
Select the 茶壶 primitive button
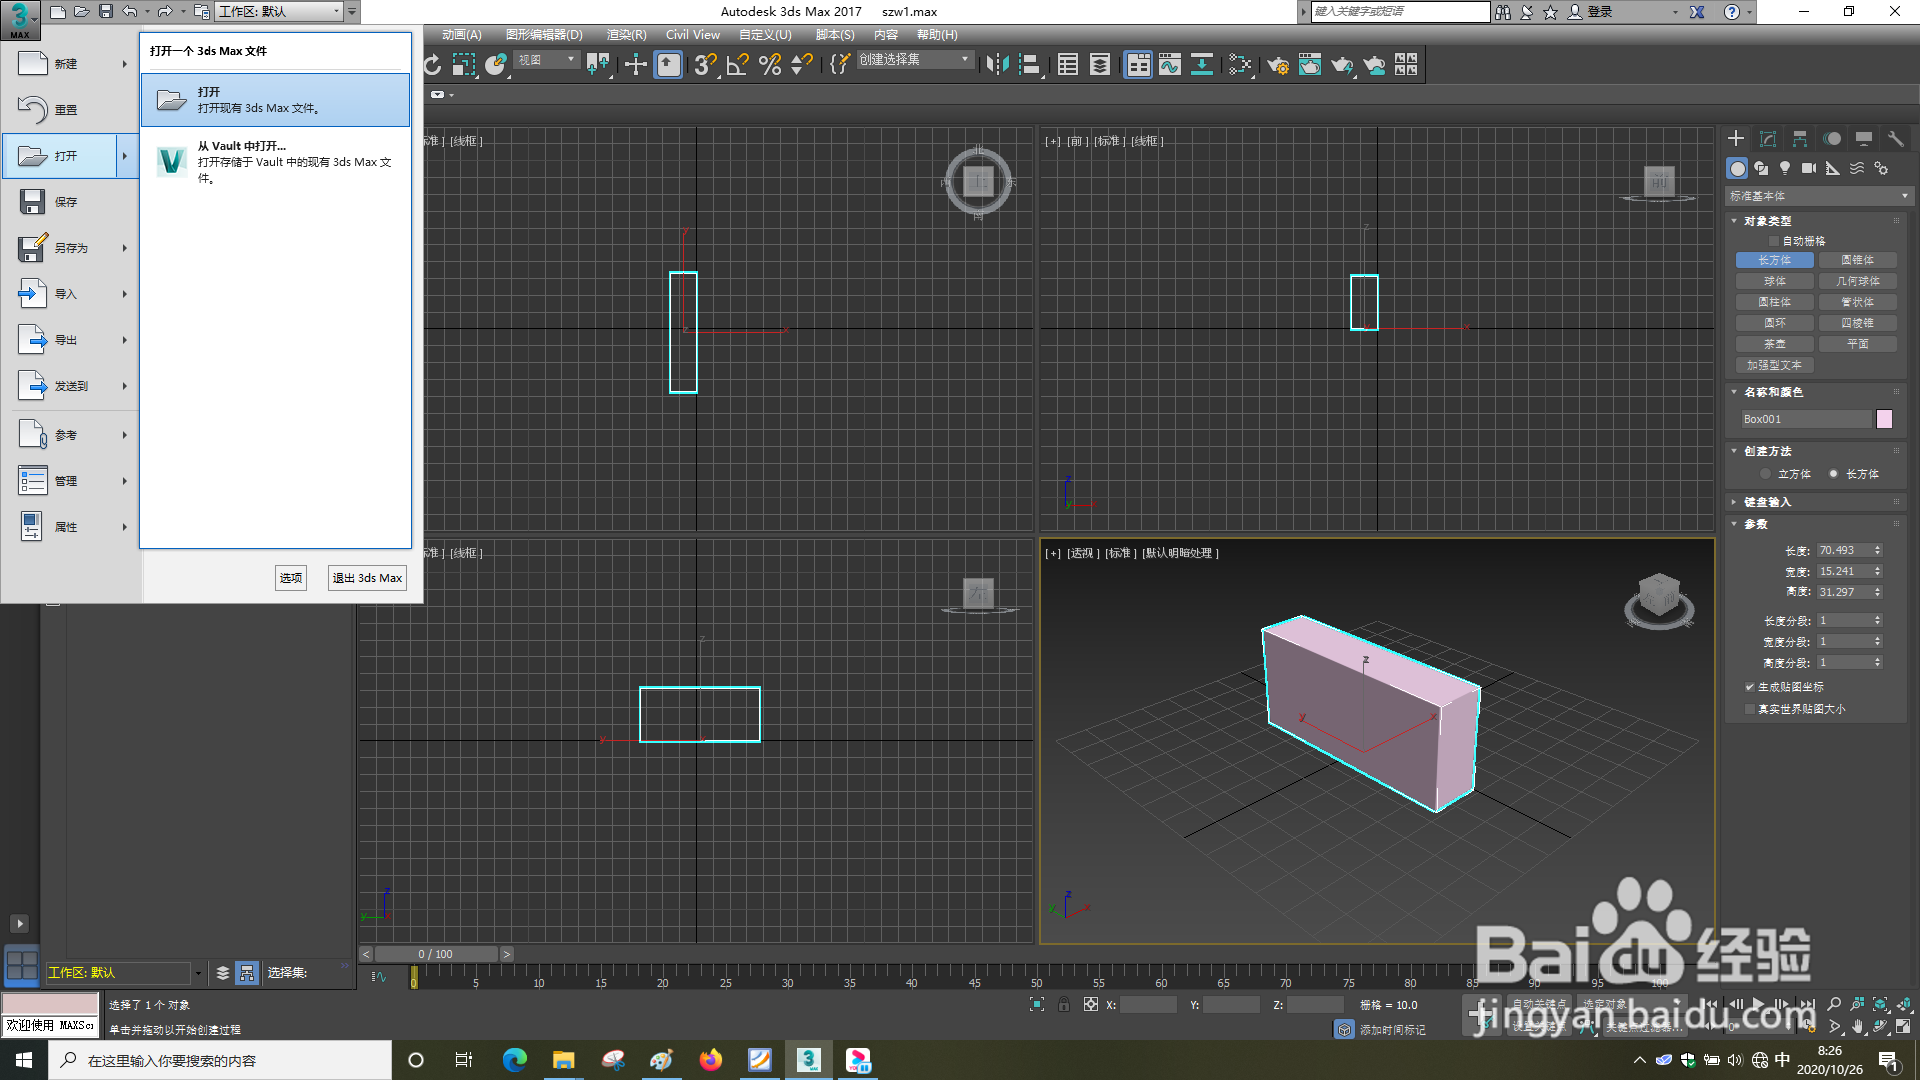click(1774, 343)
